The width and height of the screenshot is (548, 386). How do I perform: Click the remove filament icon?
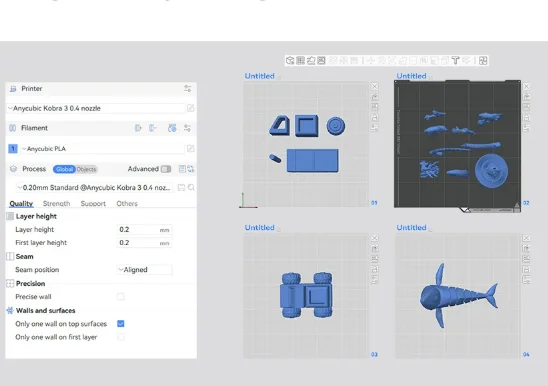(x=153, y=128)
